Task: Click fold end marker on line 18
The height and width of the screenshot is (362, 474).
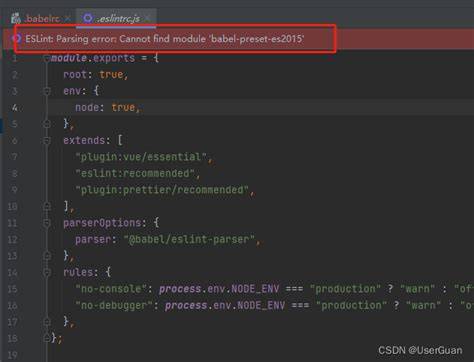Action: pyautogui.click(x=47, y=338)
